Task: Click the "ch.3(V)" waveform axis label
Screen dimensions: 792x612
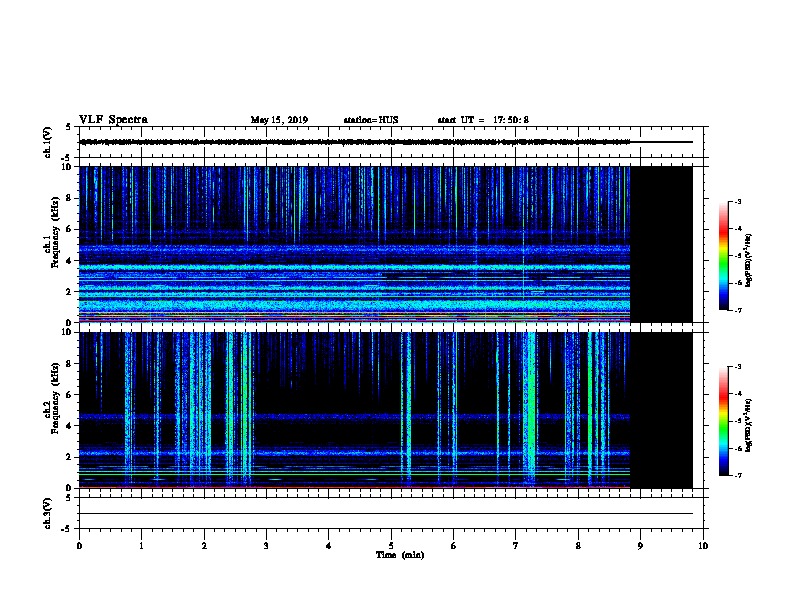Action: tap(47, 513)
